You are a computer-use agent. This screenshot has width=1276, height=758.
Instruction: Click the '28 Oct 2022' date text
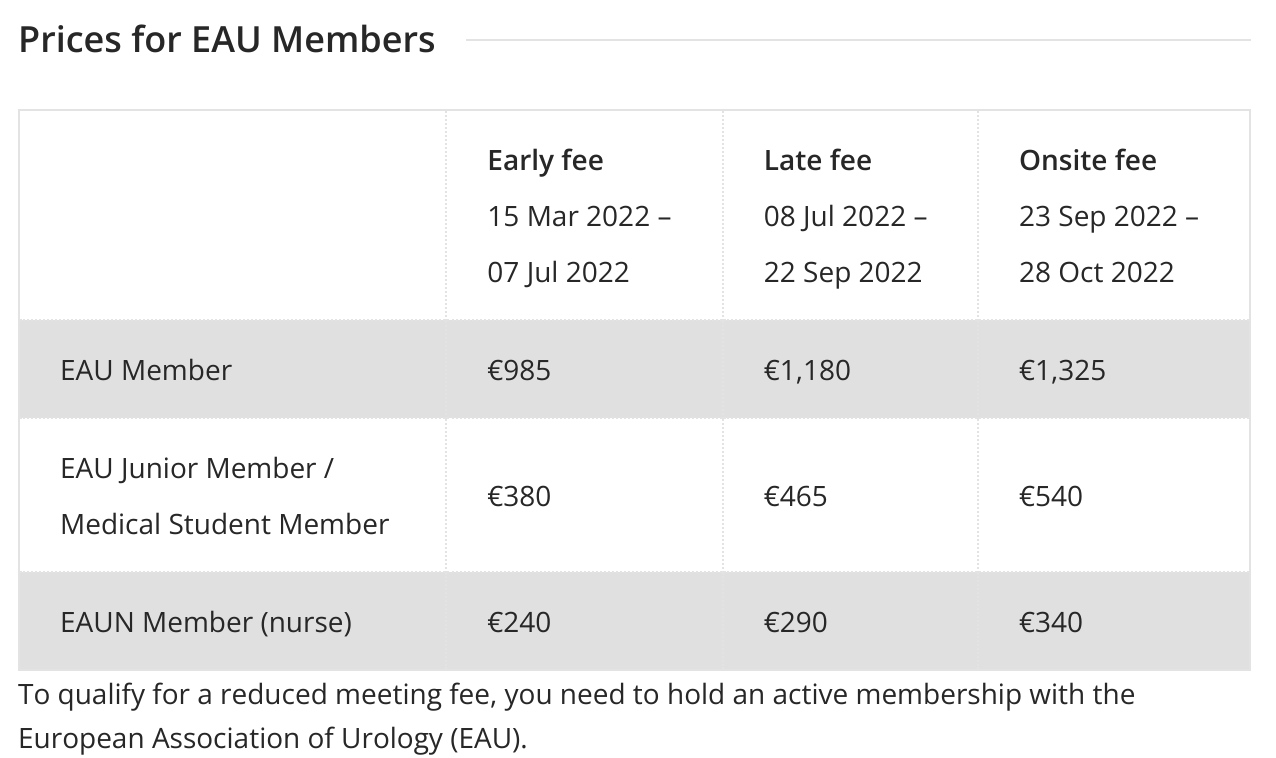[x=1097, y=272]
